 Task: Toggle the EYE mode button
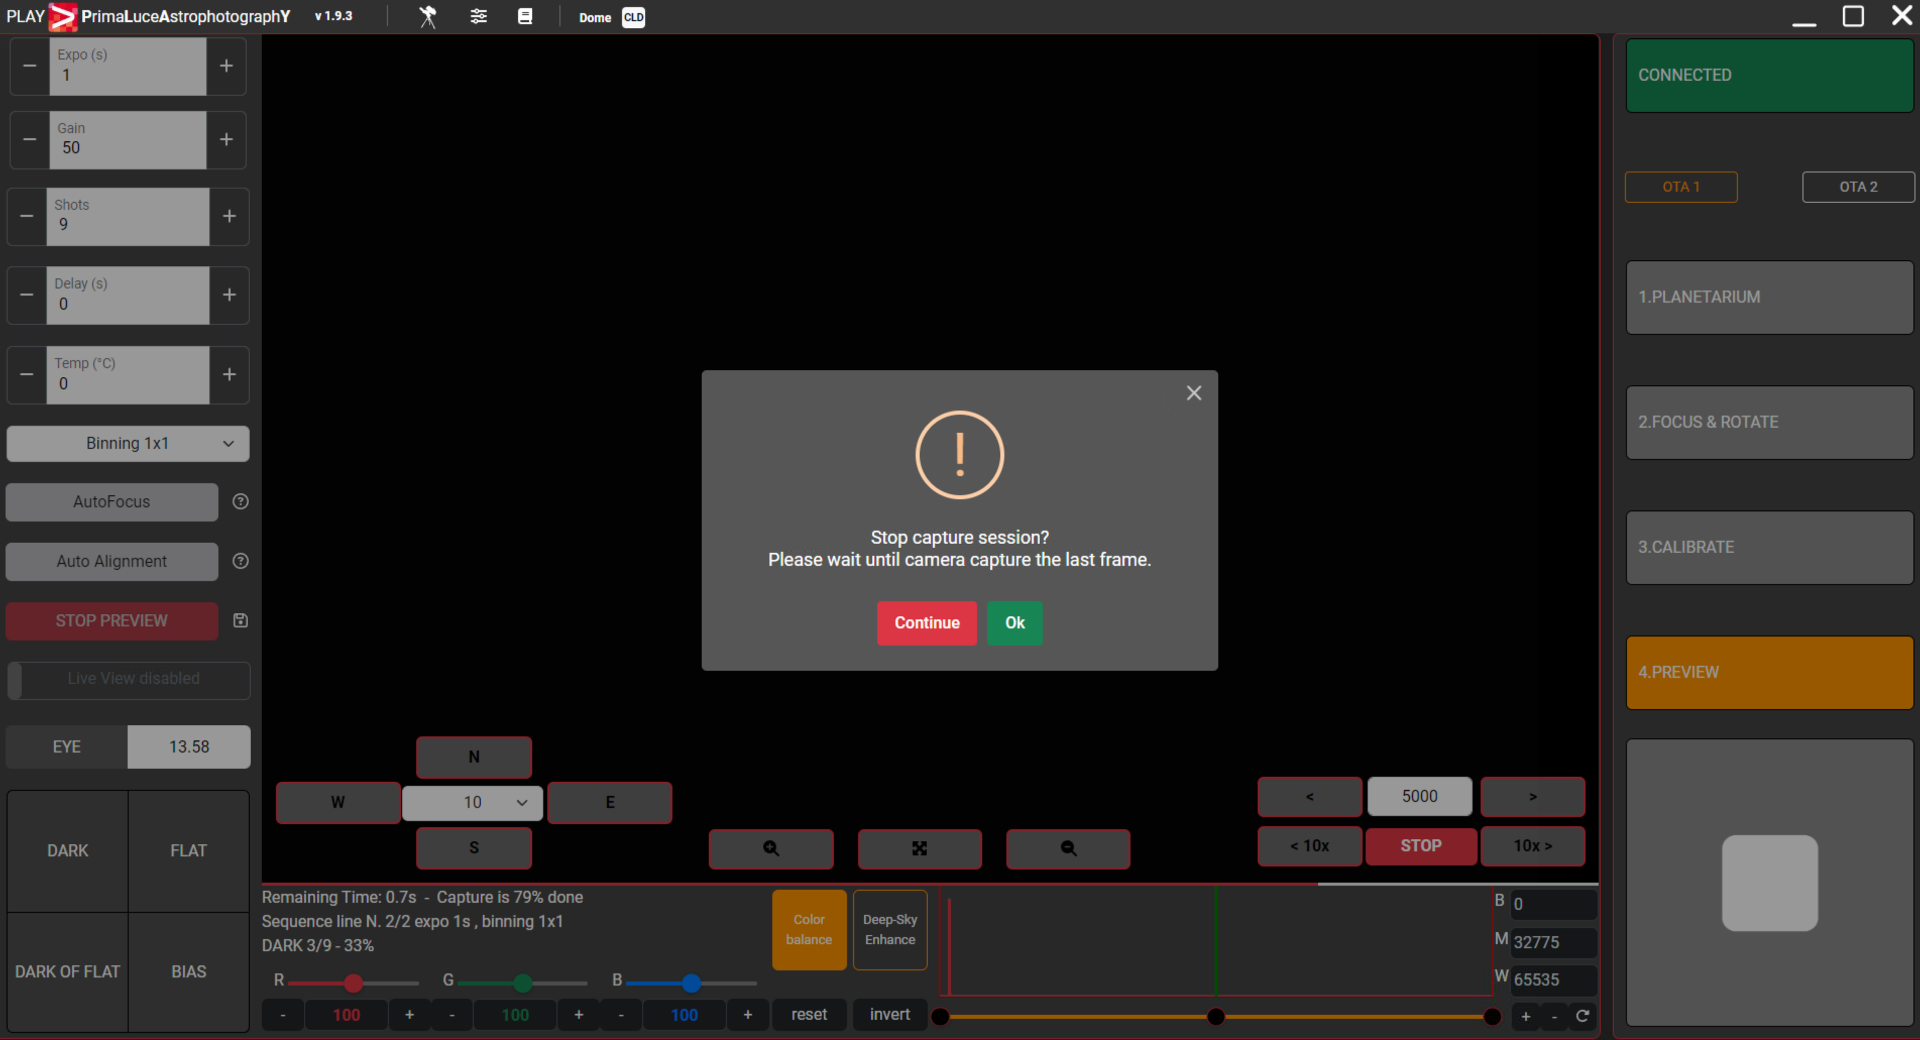tap(67, 747)
